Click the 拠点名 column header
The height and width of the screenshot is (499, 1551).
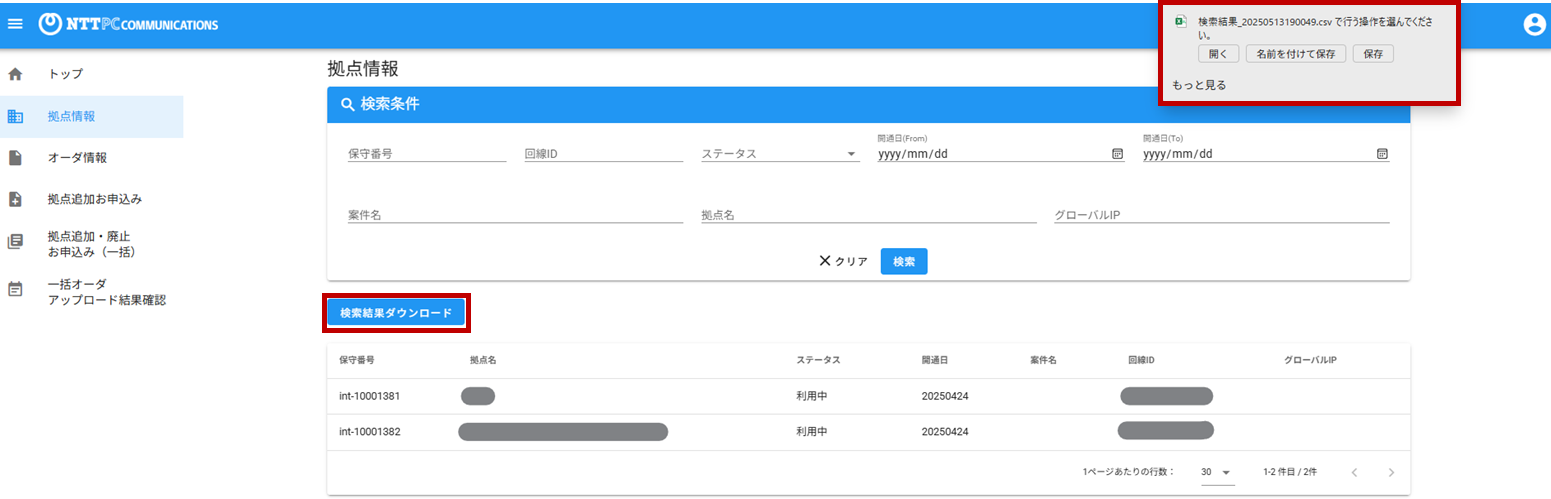pos(483,359)
